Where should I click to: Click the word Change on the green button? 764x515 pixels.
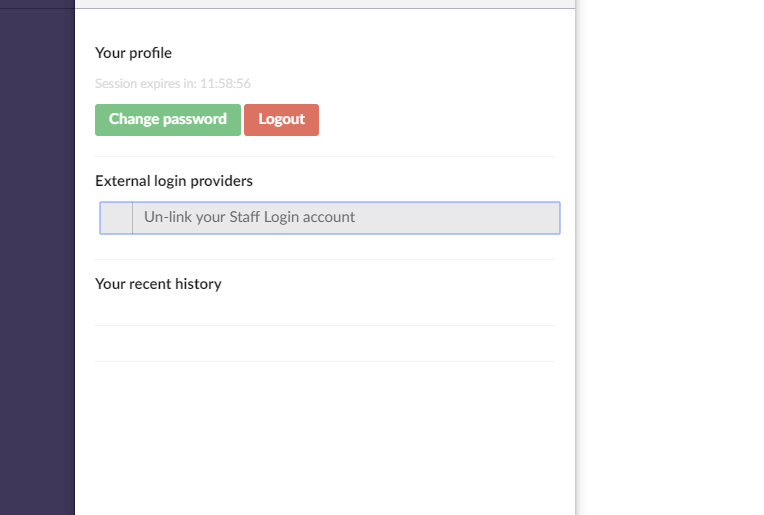(134, 119)
